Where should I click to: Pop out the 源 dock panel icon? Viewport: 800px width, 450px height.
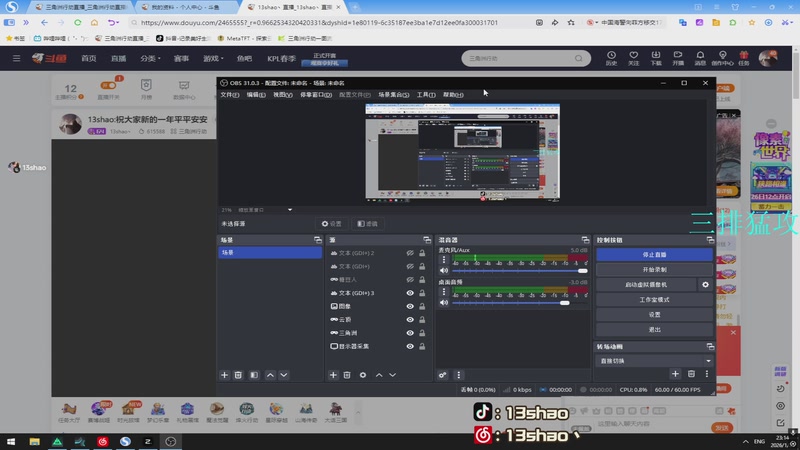427,240
